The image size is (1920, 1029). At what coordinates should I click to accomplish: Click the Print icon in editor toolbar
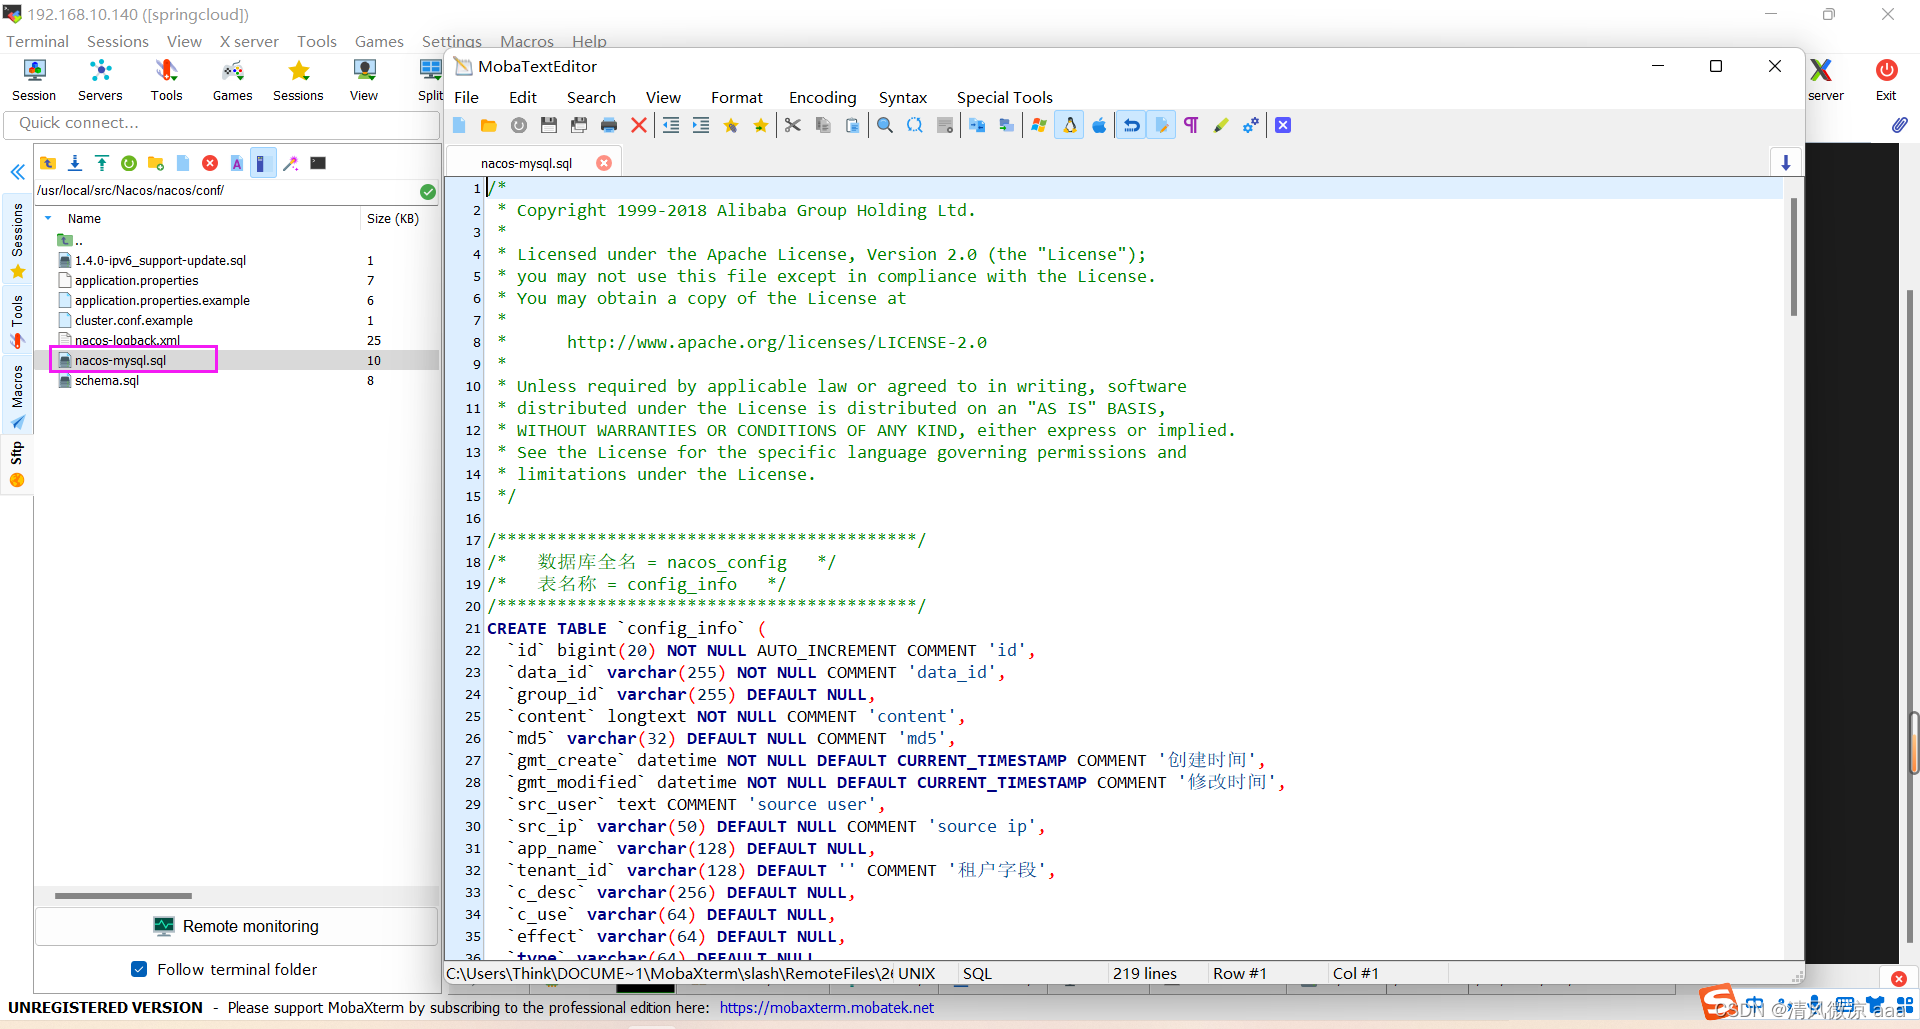click(609, 125)
